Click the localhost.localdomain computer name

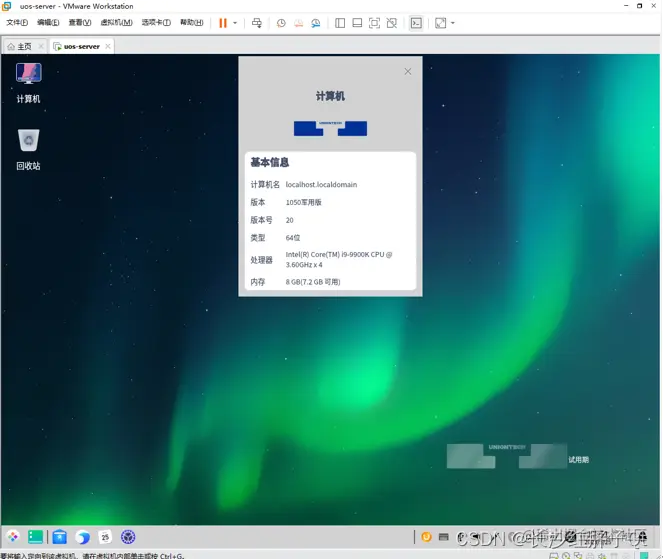coord(321,184)
